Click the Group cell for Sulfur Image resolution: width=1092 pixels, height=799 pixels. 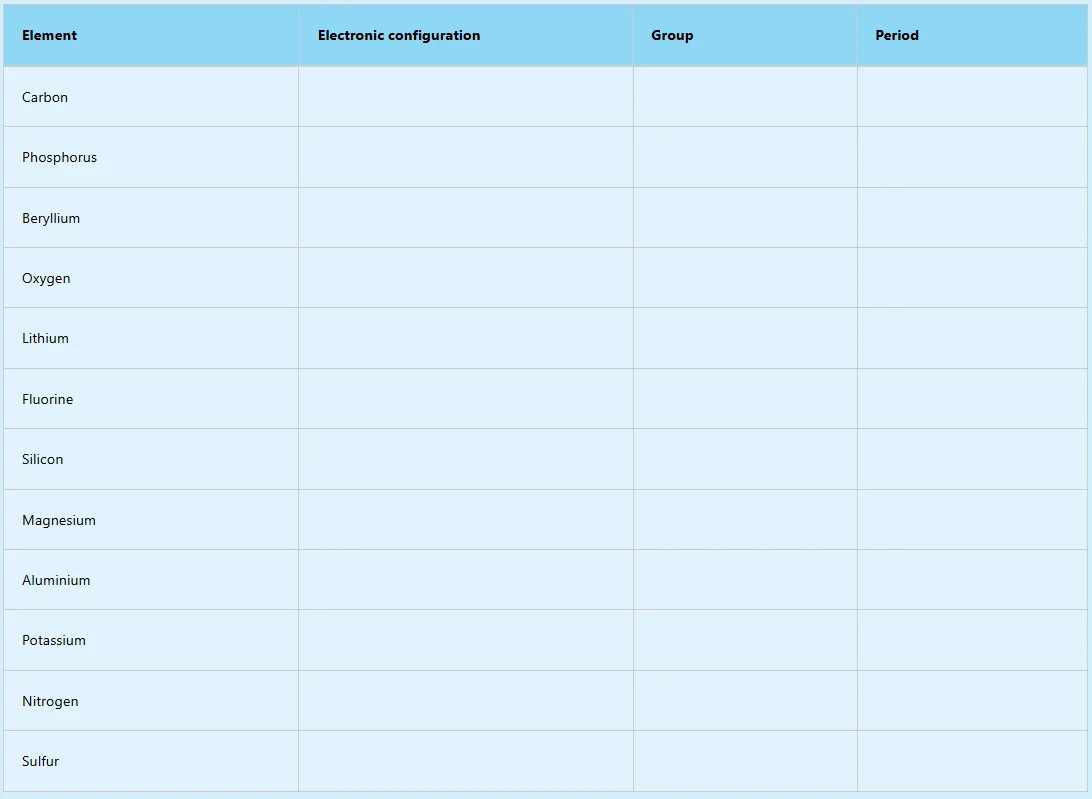click(745, 761)
